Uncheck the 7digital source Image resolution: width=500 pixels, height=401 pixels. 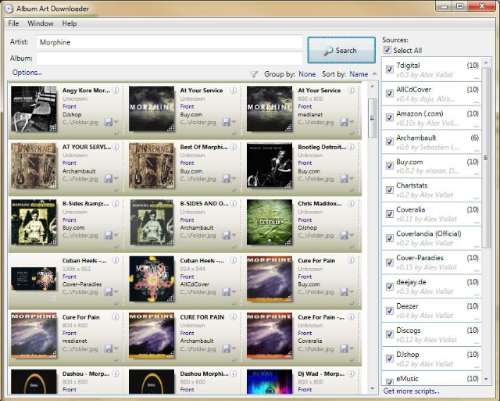[x=389, y=69]
